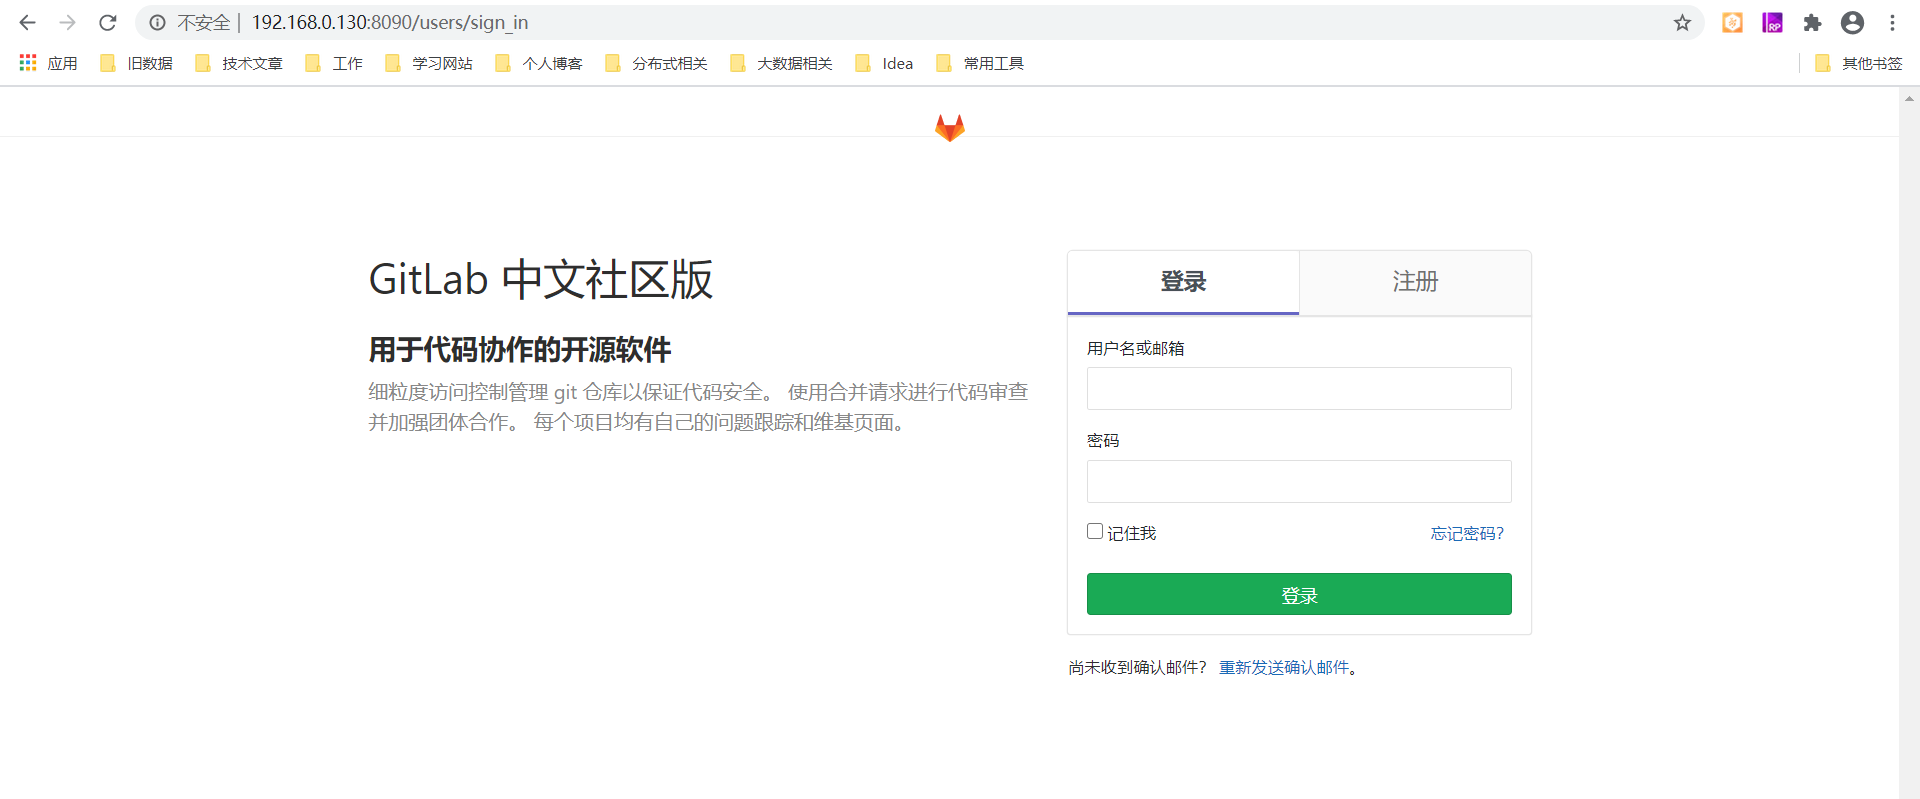Open the Chrome three-dot menu
Viewport: 1920px width, 799px height.
pyautogui.click(x=1892, y=22)
